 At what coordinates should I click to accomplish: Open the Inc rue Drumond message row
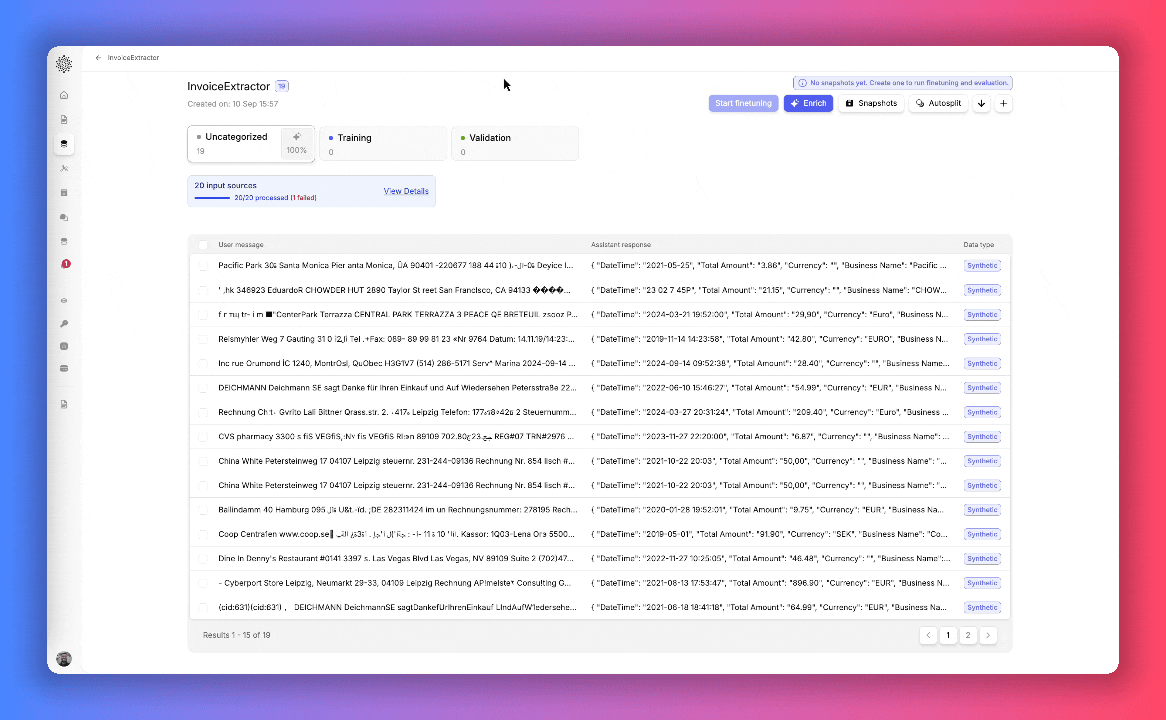point(396,364)
